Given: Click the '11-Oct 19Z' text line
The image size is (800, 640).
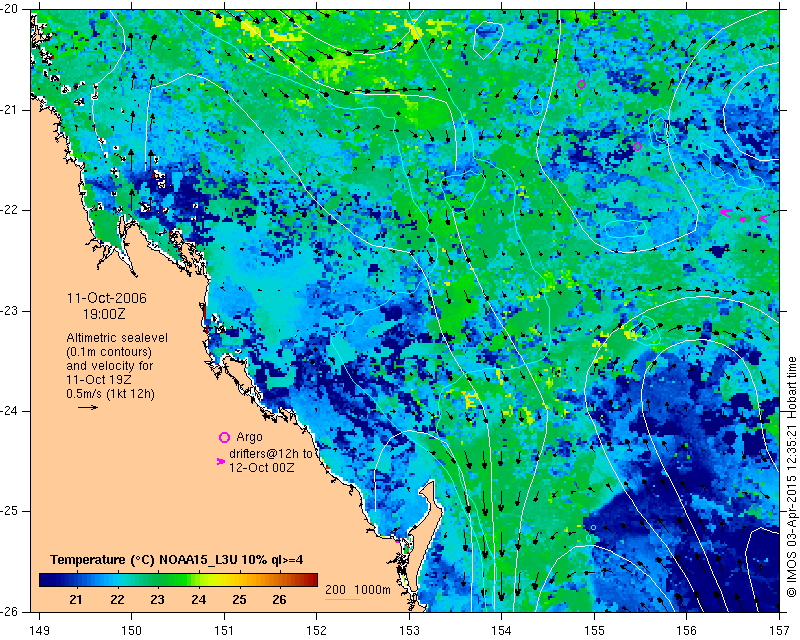Looking at the screenshot, I should [x=98, y=380].
